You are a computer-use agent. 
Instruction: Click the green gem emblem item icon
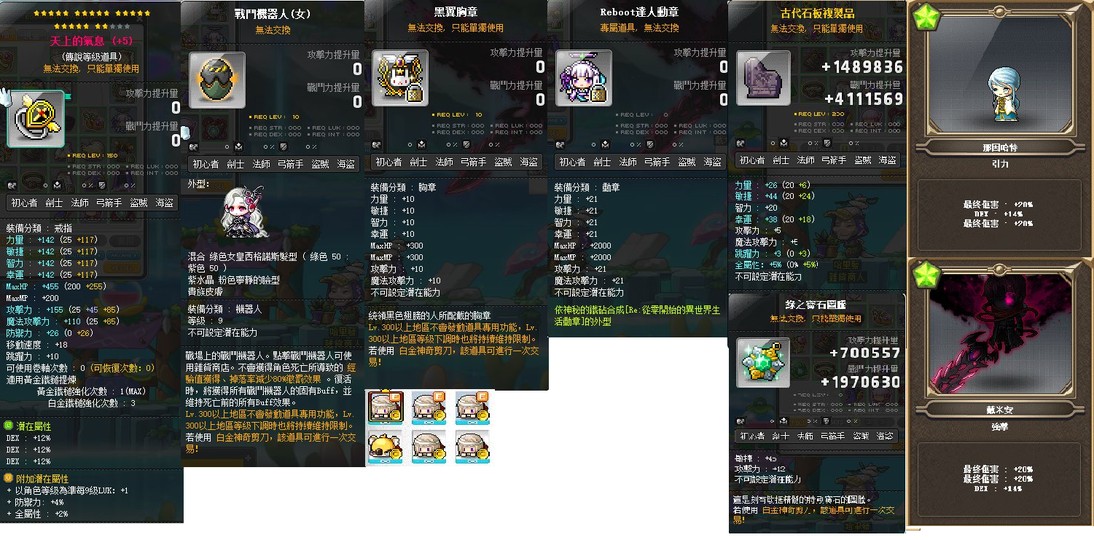point(763,363)
